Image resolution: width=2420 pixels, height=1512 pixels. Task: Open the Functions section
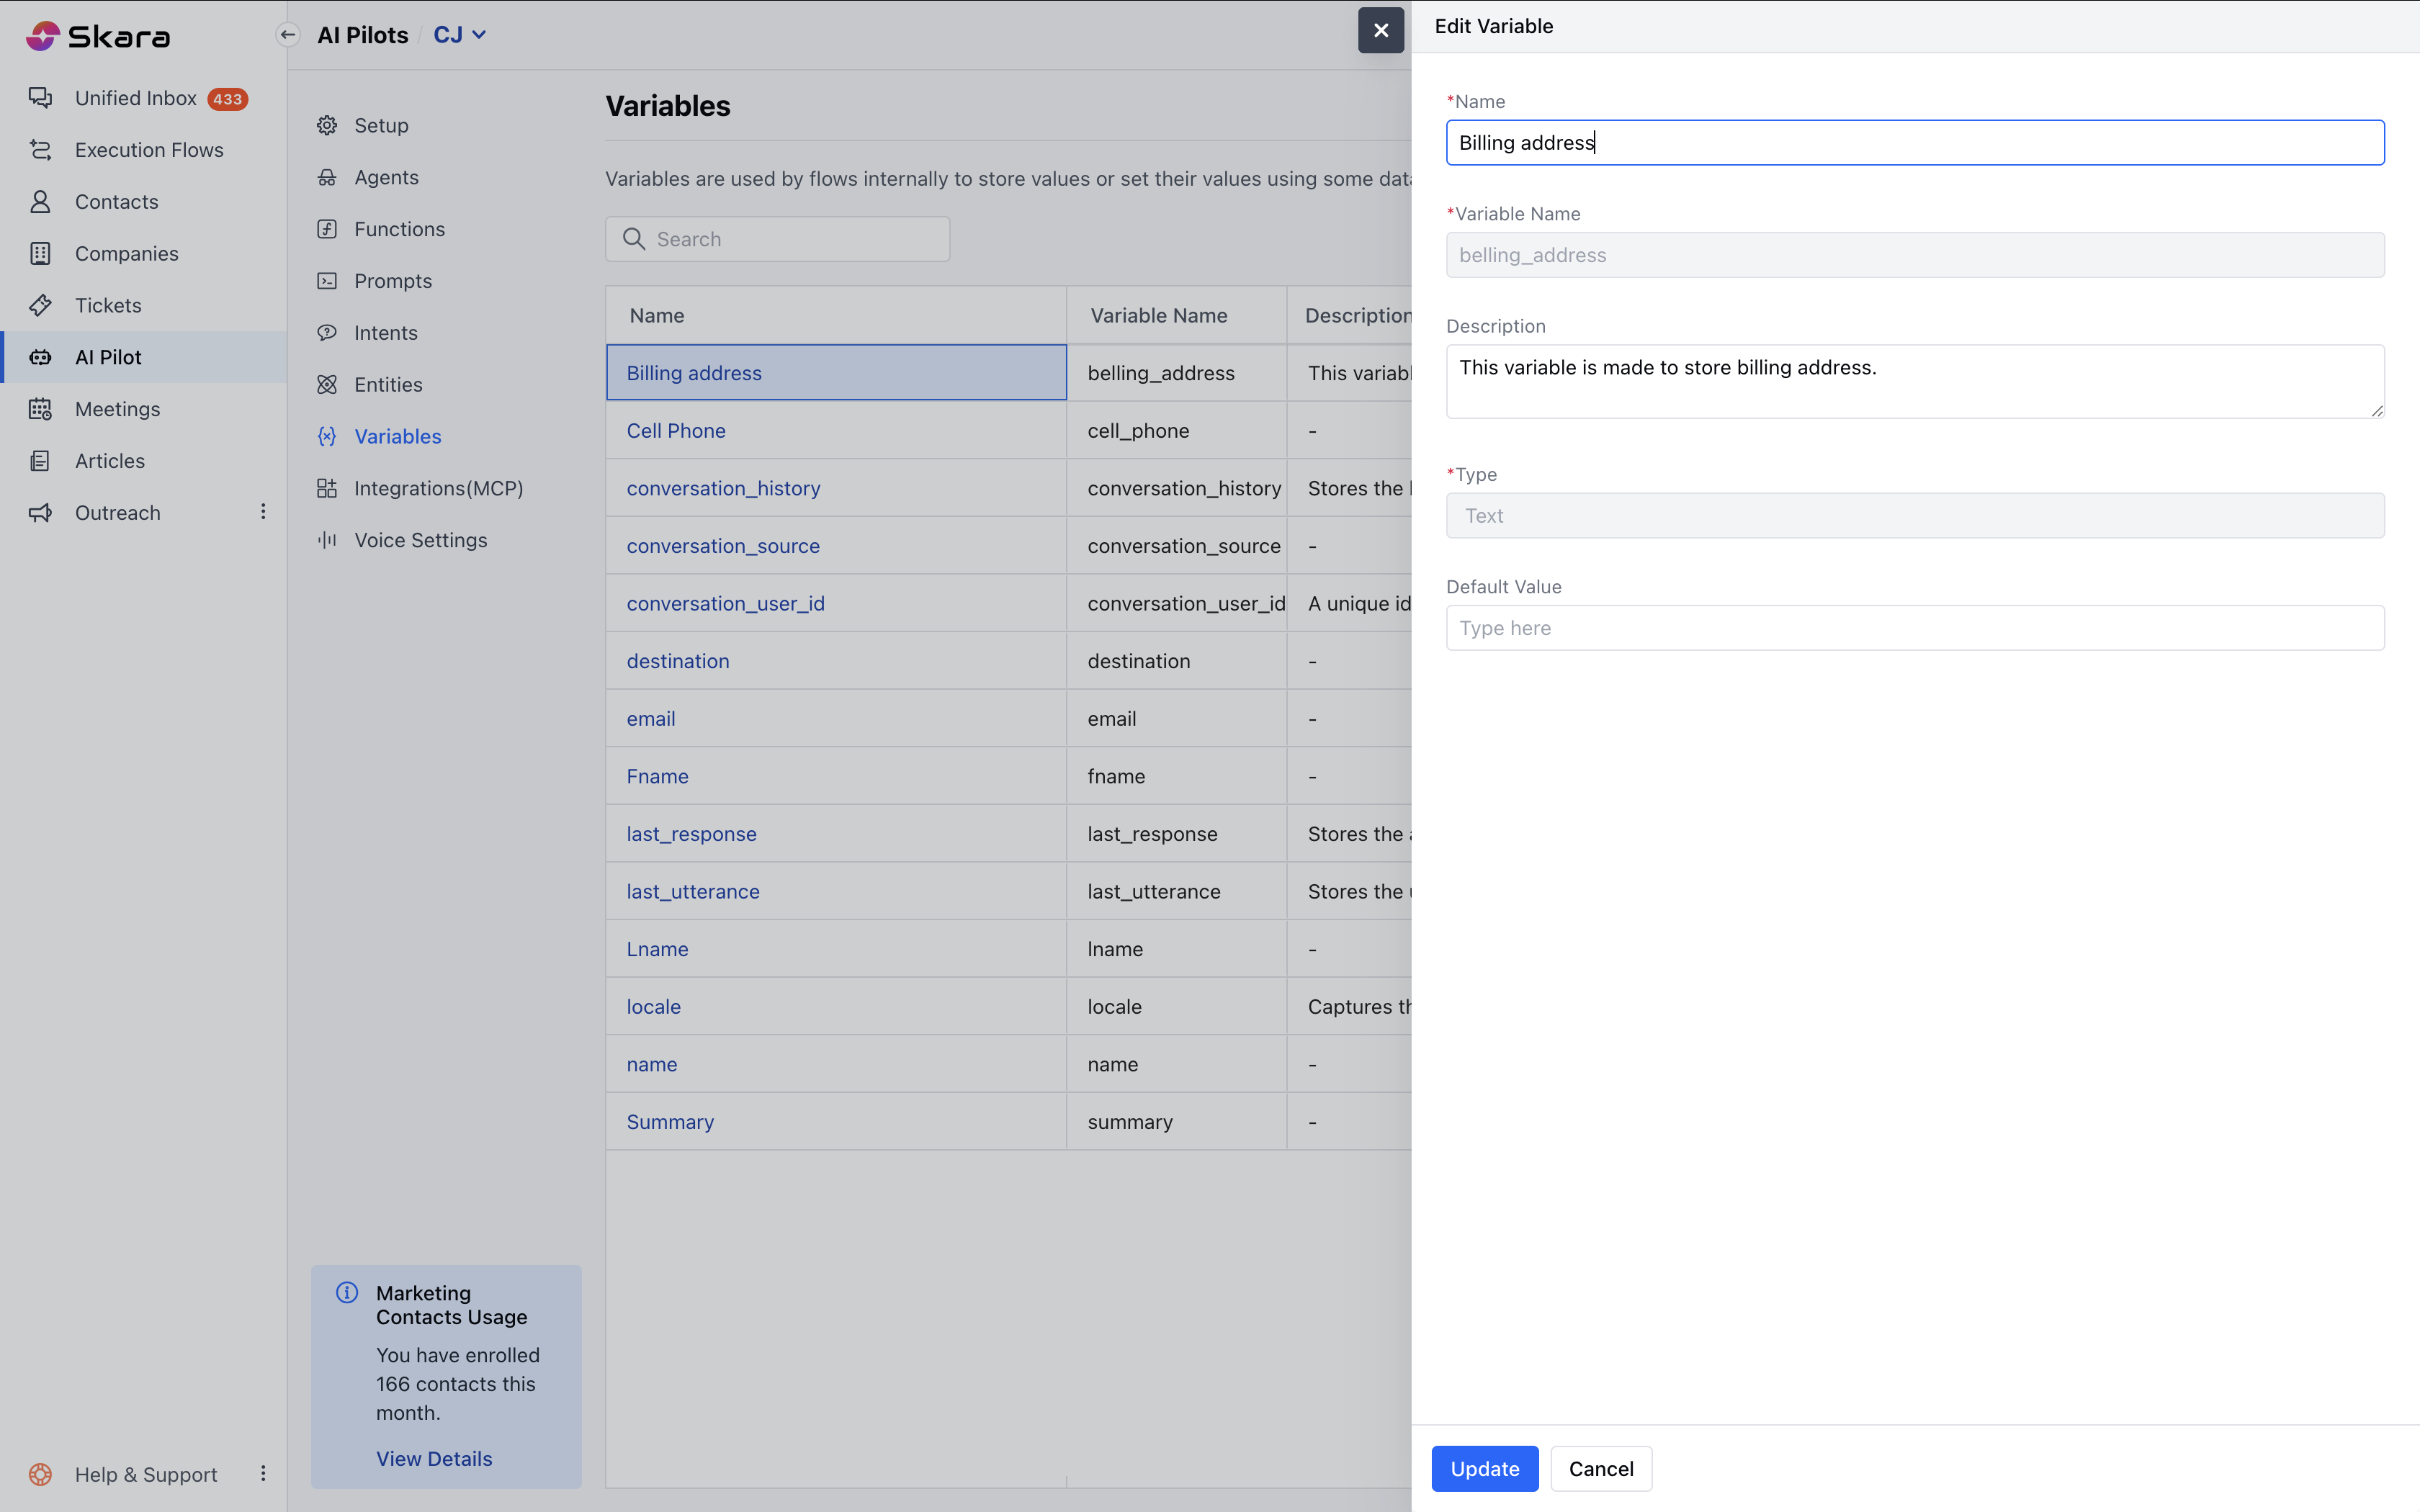click(399, 229)
